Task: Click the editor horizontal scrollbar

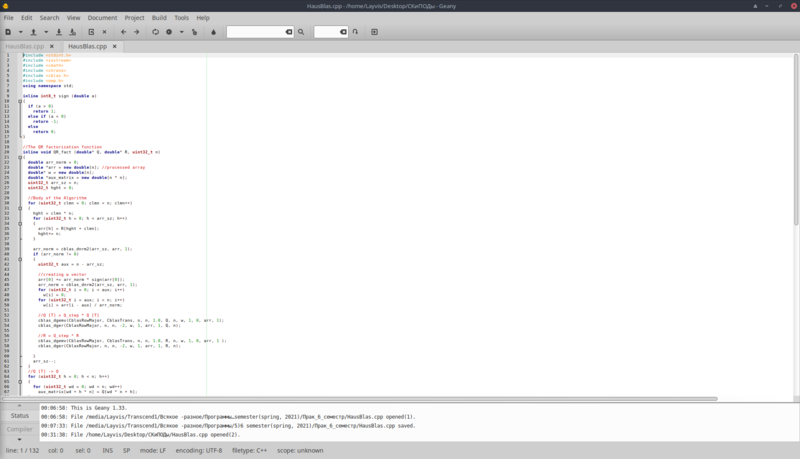Action: pos(360,398)
